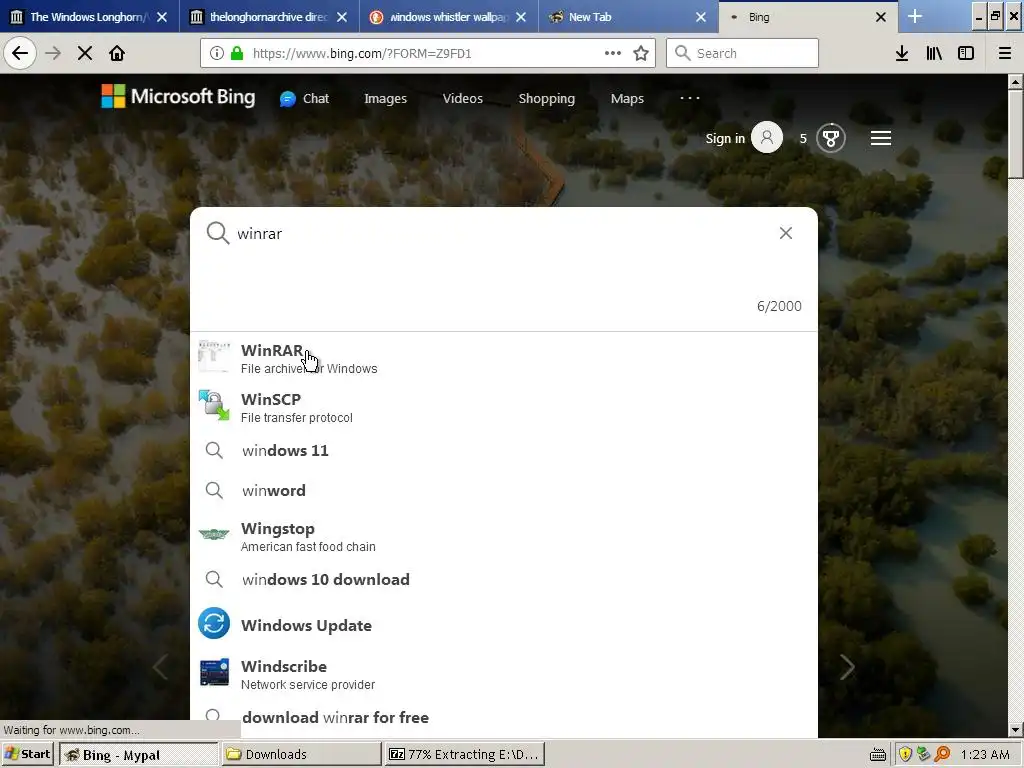The image size is (1024, 768).
Task: Switch to thelonghornarchive directory tab
Action: click(268, 17)
